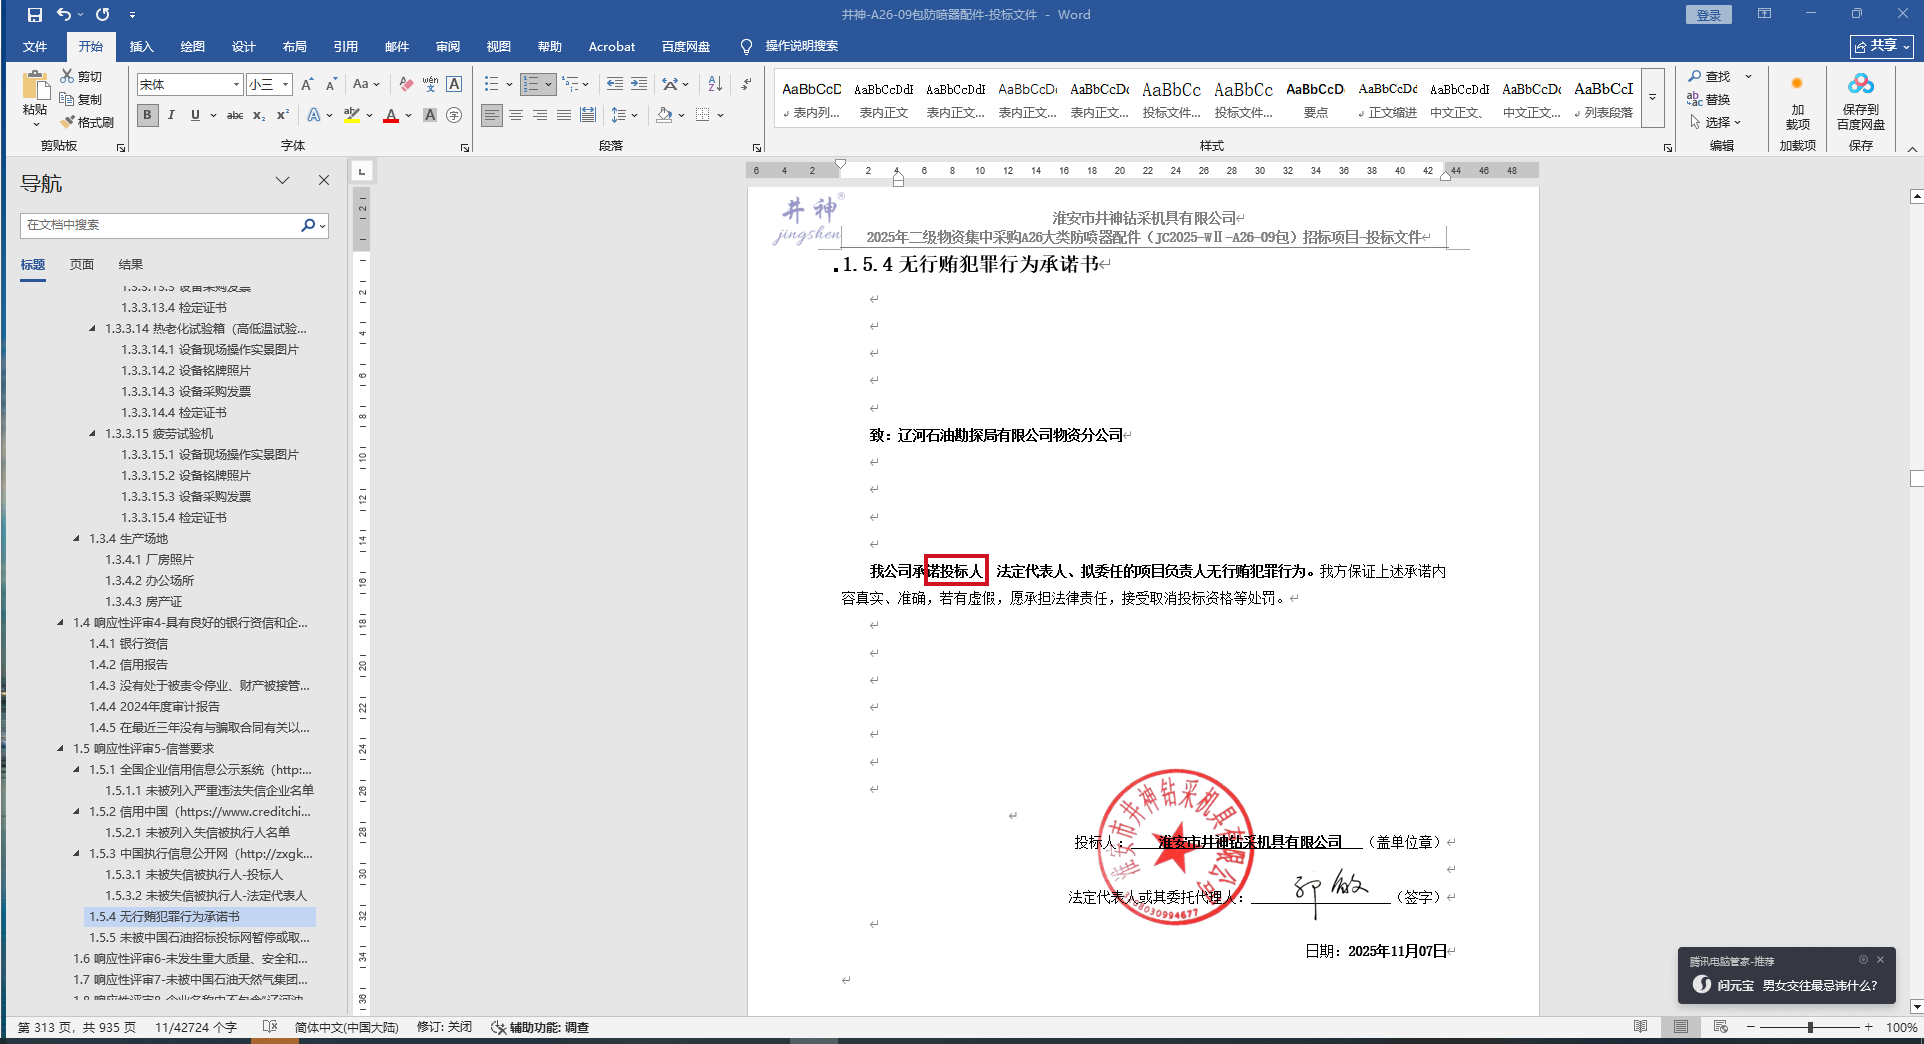Toggle italic formatting

point(171,116)
